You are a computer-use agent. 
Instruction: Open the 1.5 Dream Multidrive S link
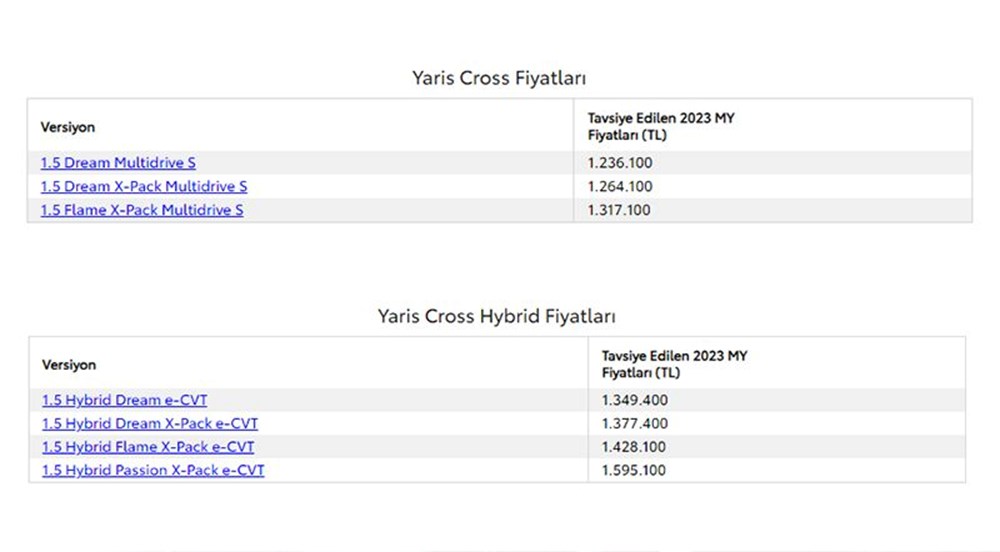point(118,163)
